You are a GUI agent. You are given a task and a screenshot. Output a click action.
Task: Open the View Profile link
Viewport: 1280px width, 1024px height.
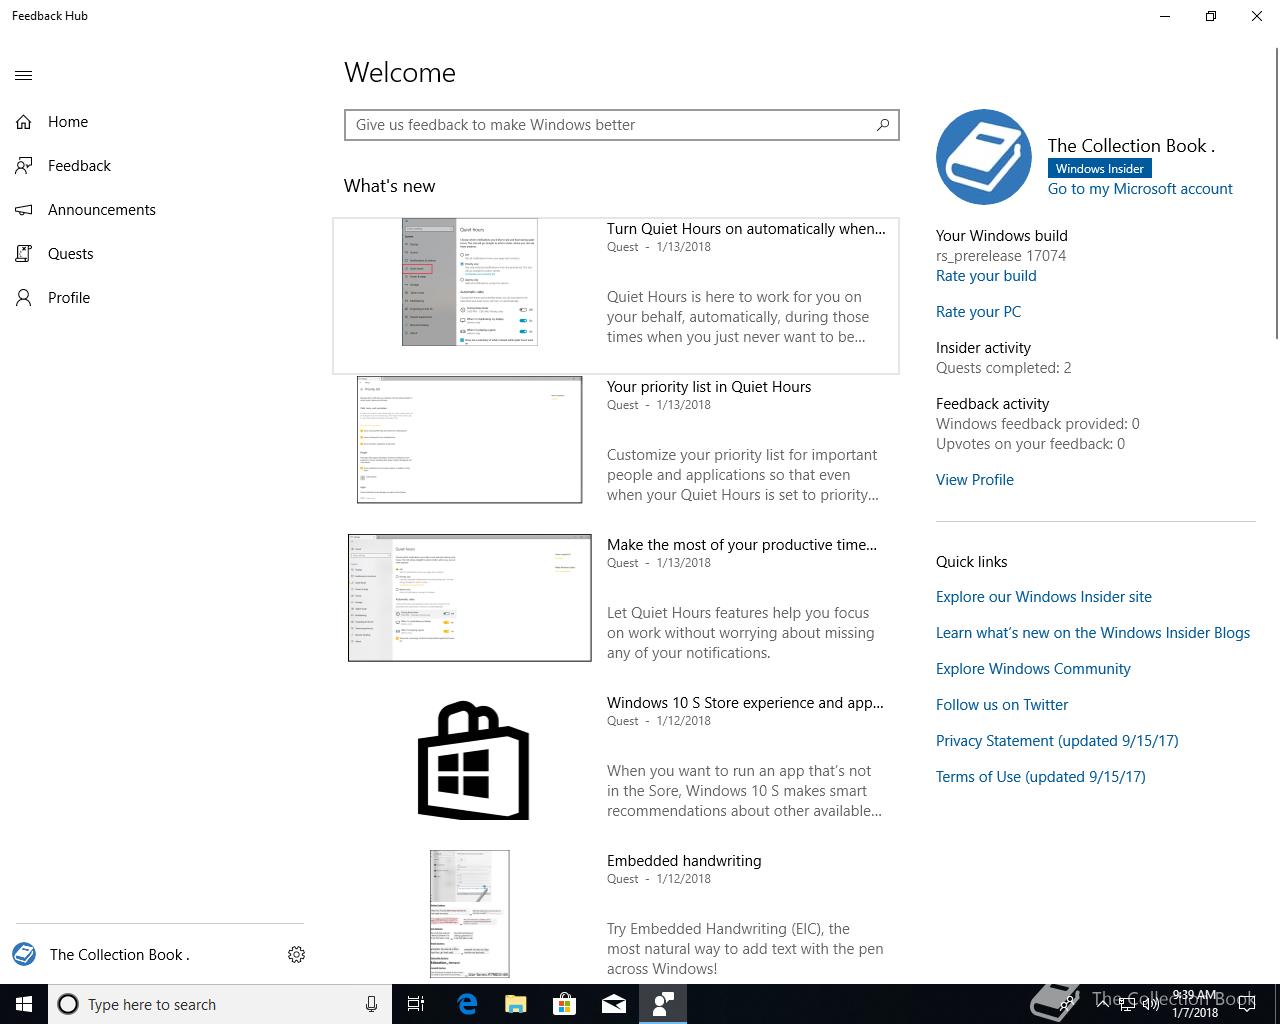point(975,480)
